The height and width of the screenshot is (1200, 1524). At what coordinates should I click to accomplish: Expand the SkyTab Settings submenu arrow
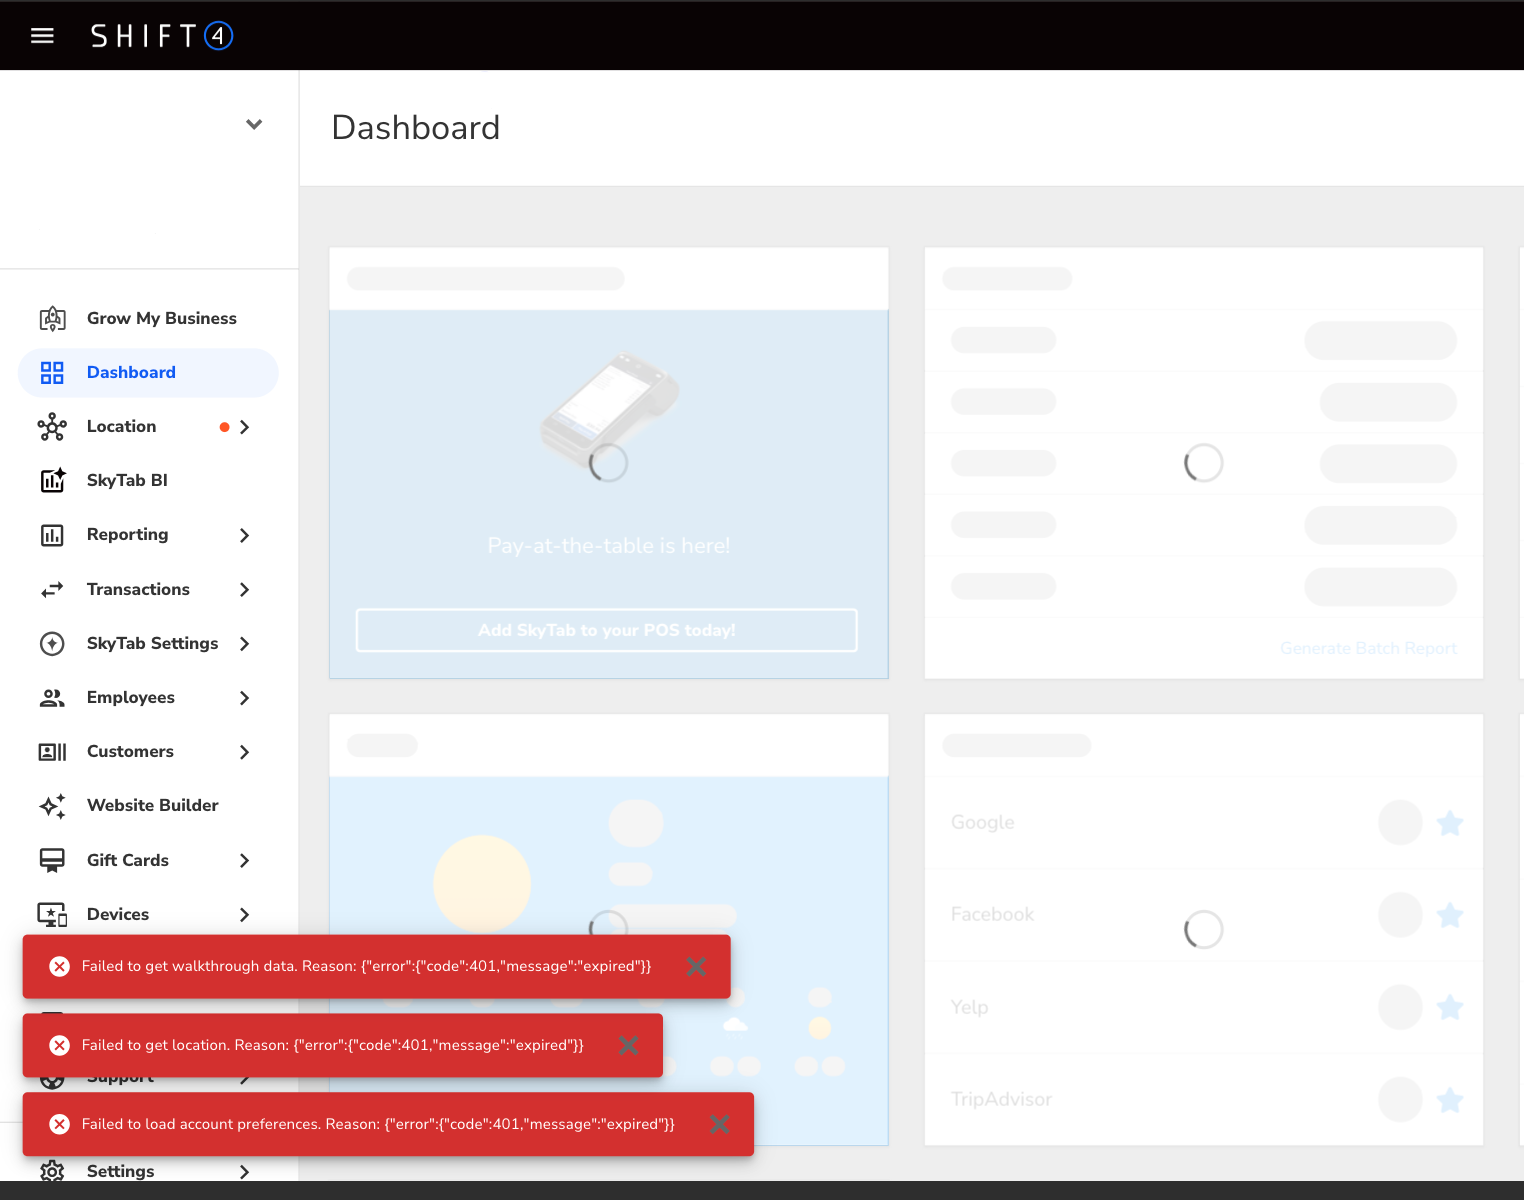(245, 644)
